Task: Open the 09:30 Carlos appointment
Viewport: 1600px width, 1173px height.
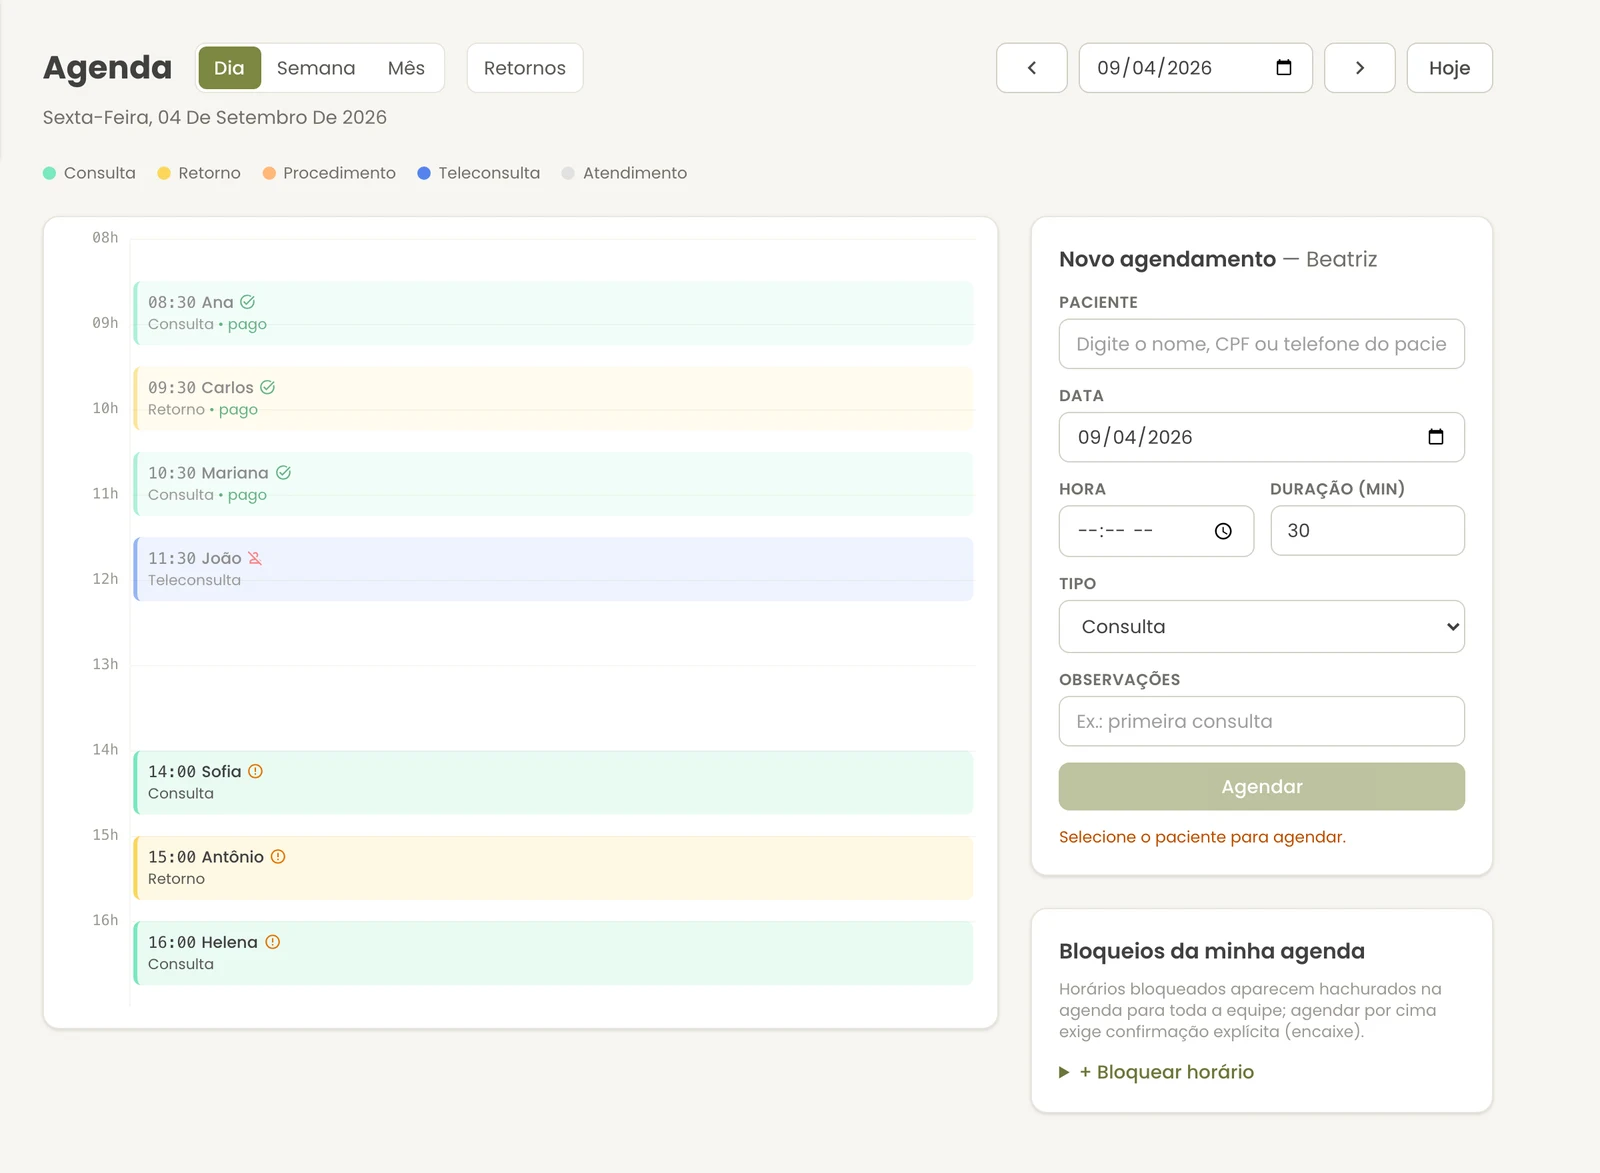Action: tap(553, 398)
